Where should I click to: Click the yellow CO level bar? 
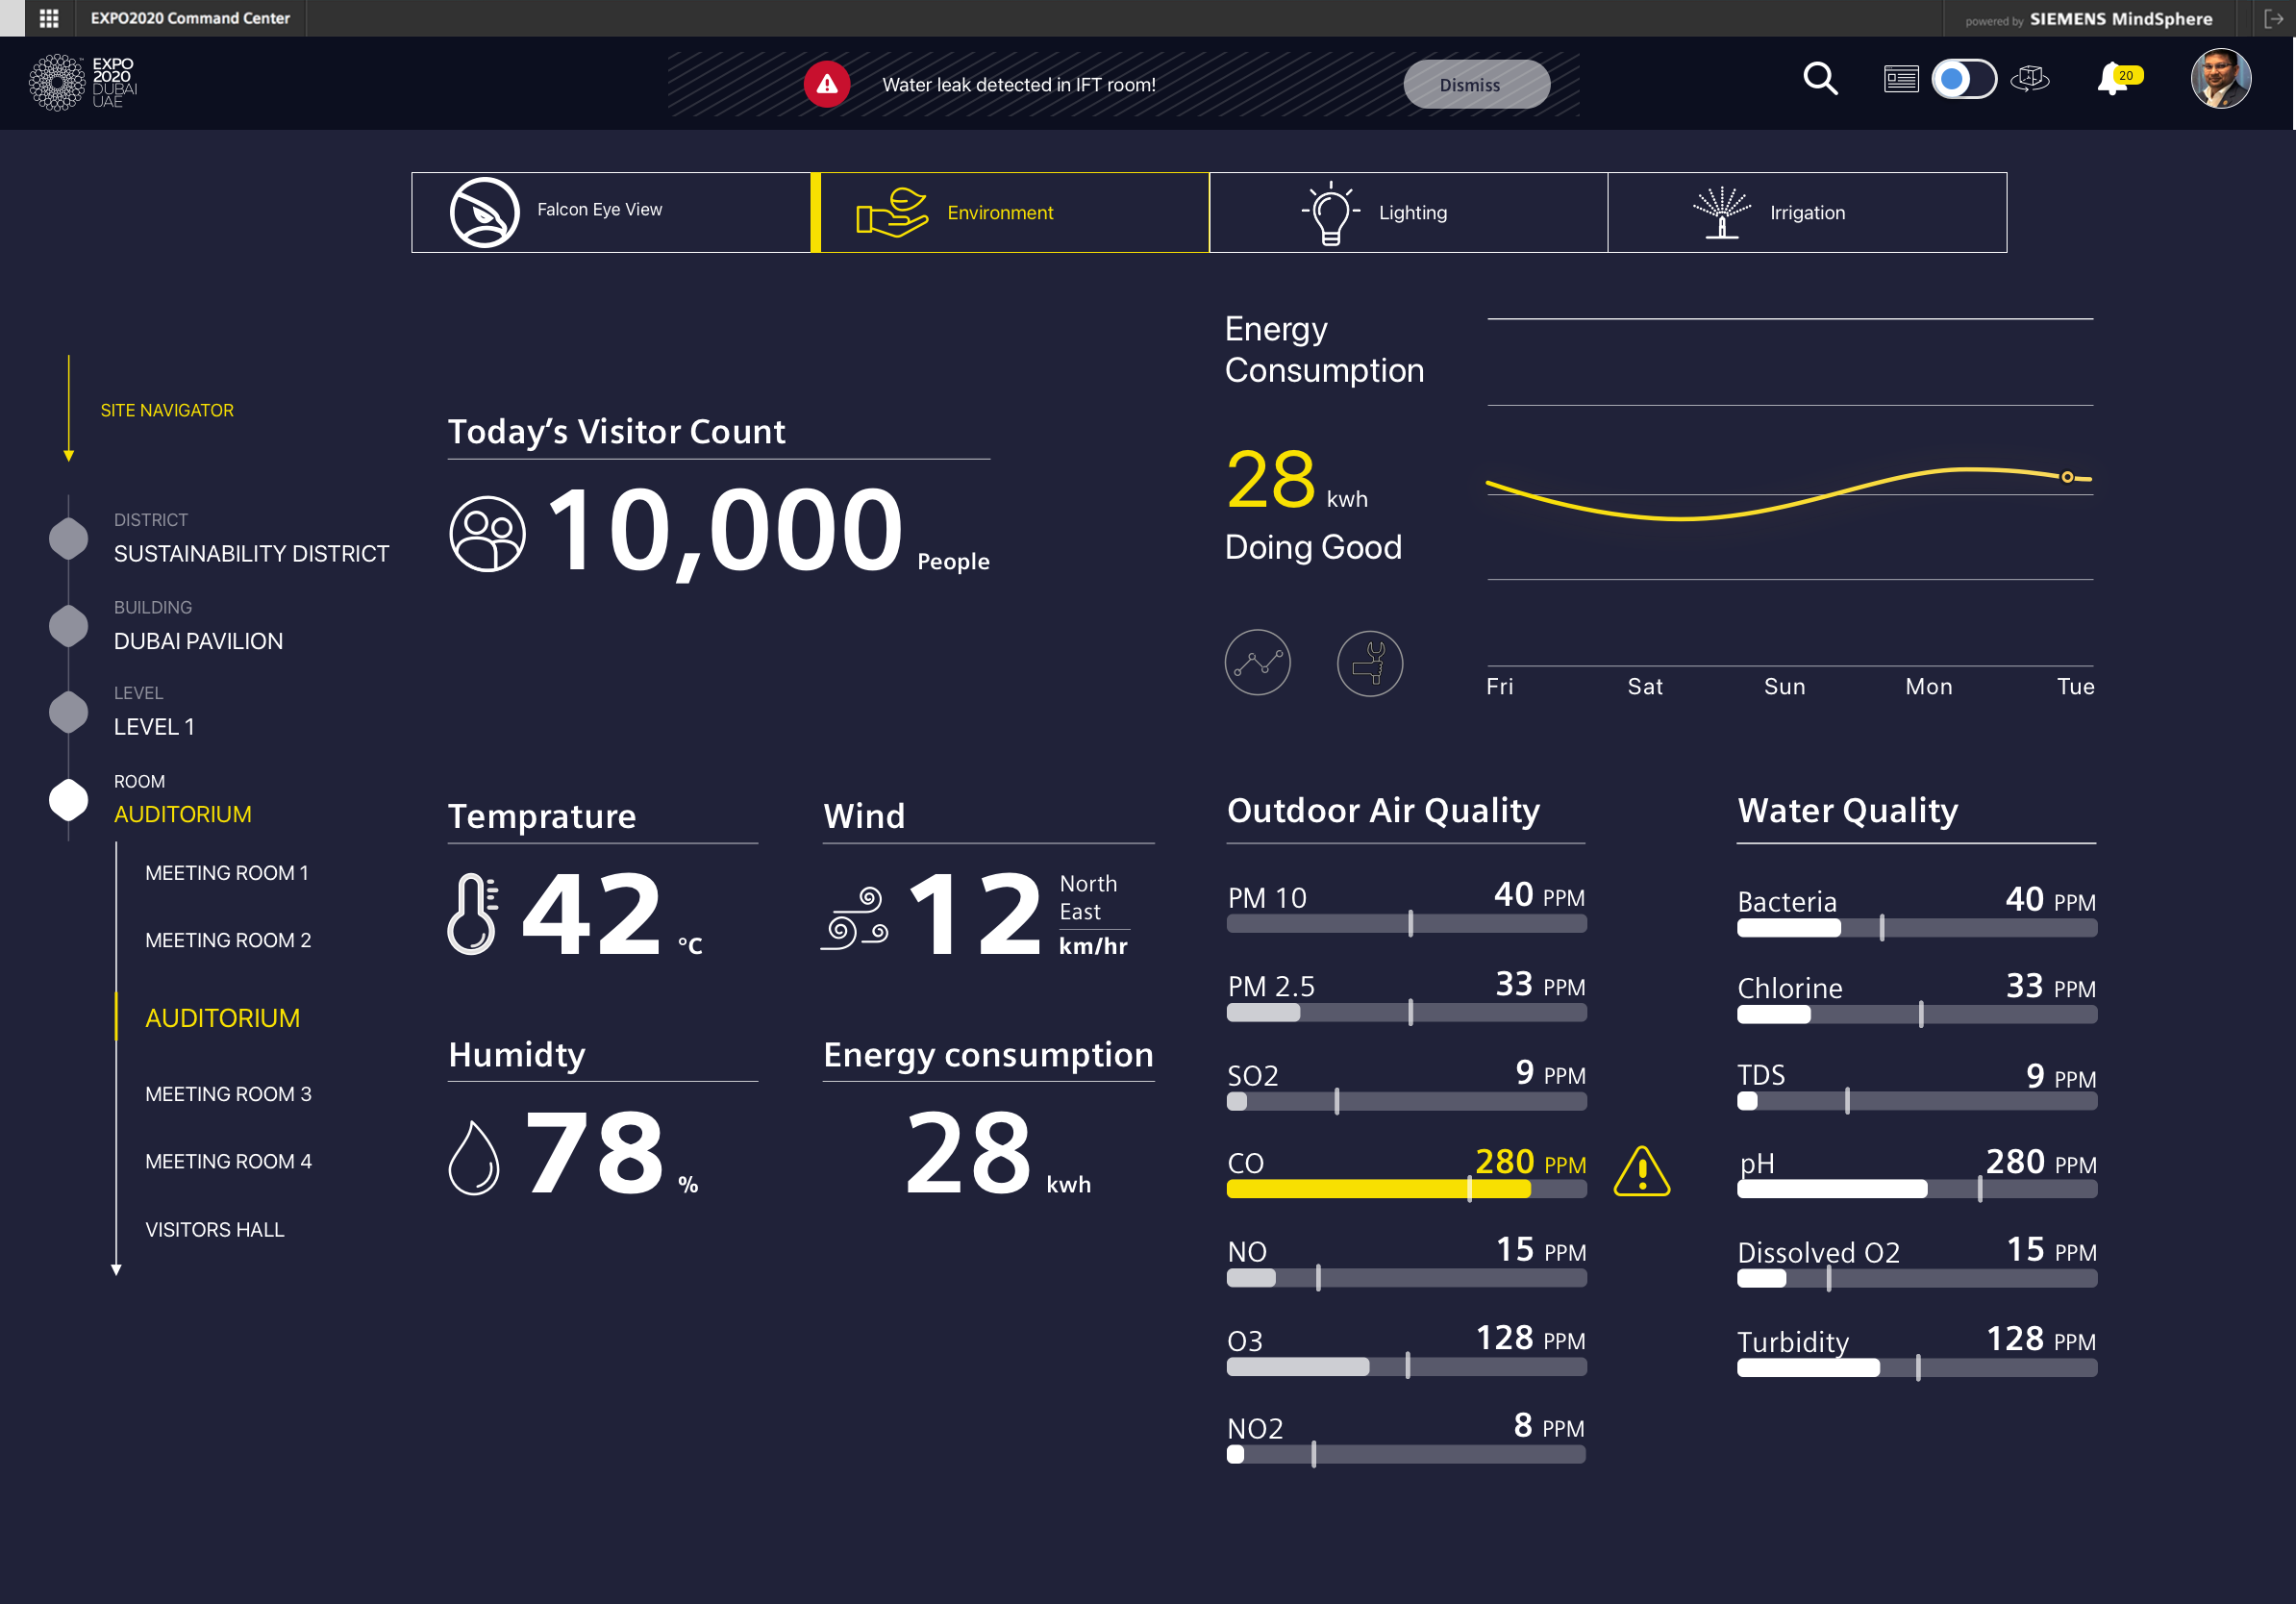click(x=1378, y=1190)
